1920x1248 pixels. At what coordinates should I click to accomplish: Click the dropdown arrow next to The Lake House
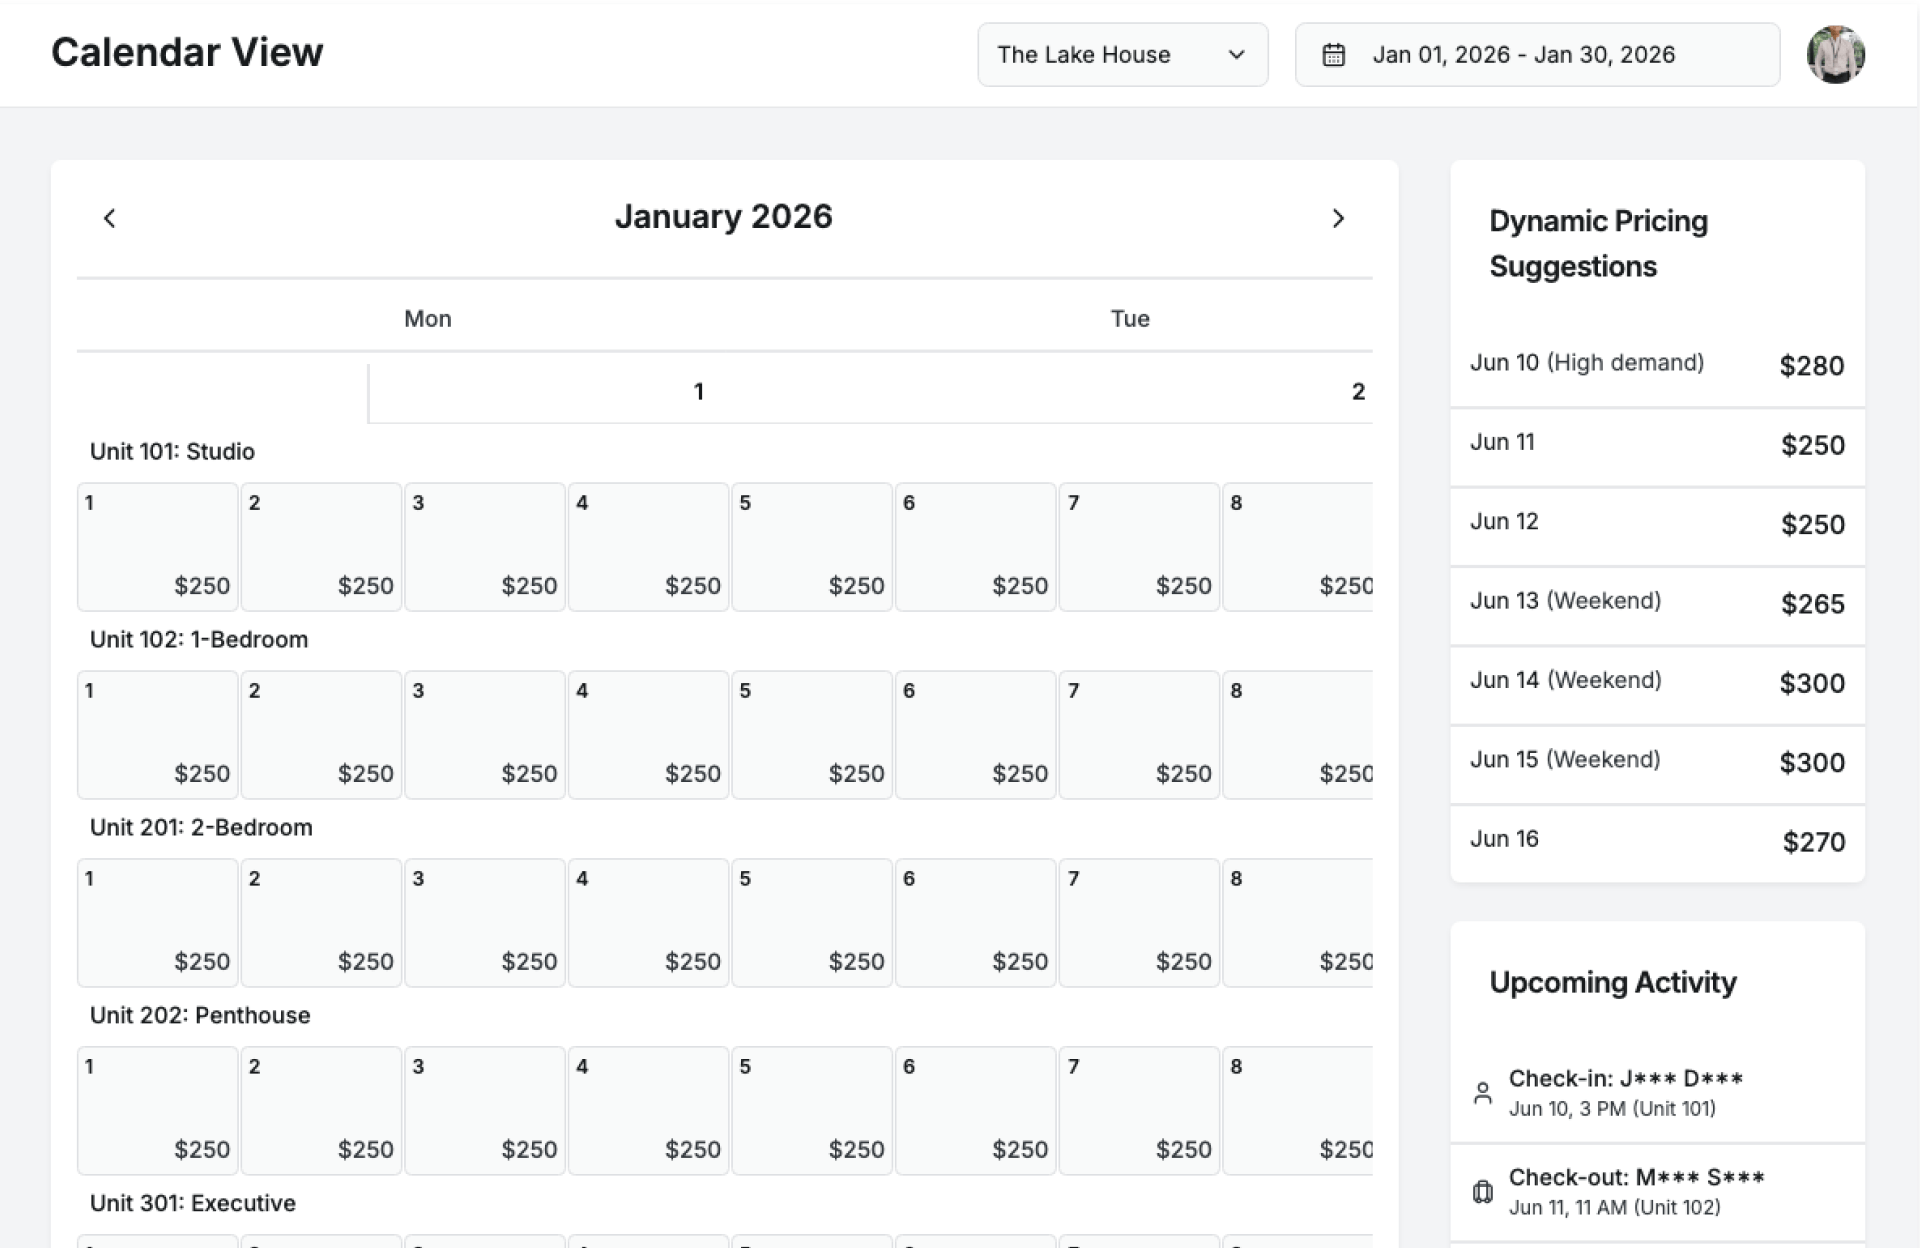(x=1236, y=55)
